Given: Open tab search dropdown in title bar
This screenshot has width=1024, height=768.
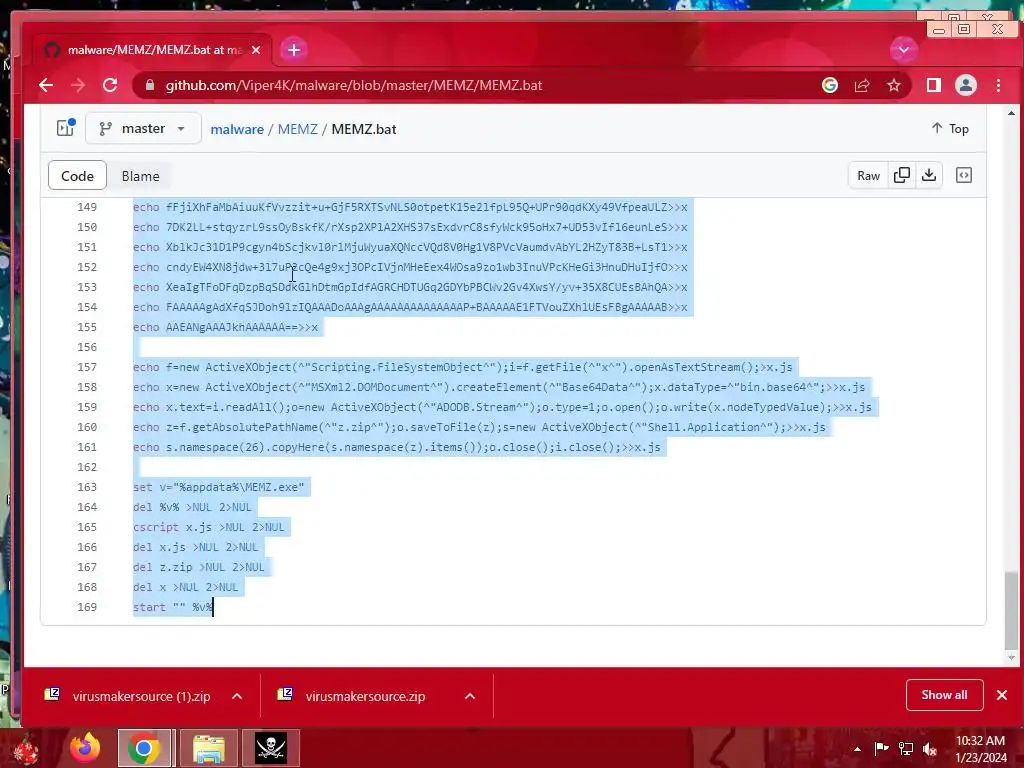Looking at the screenshot, I should click(904, 50).
